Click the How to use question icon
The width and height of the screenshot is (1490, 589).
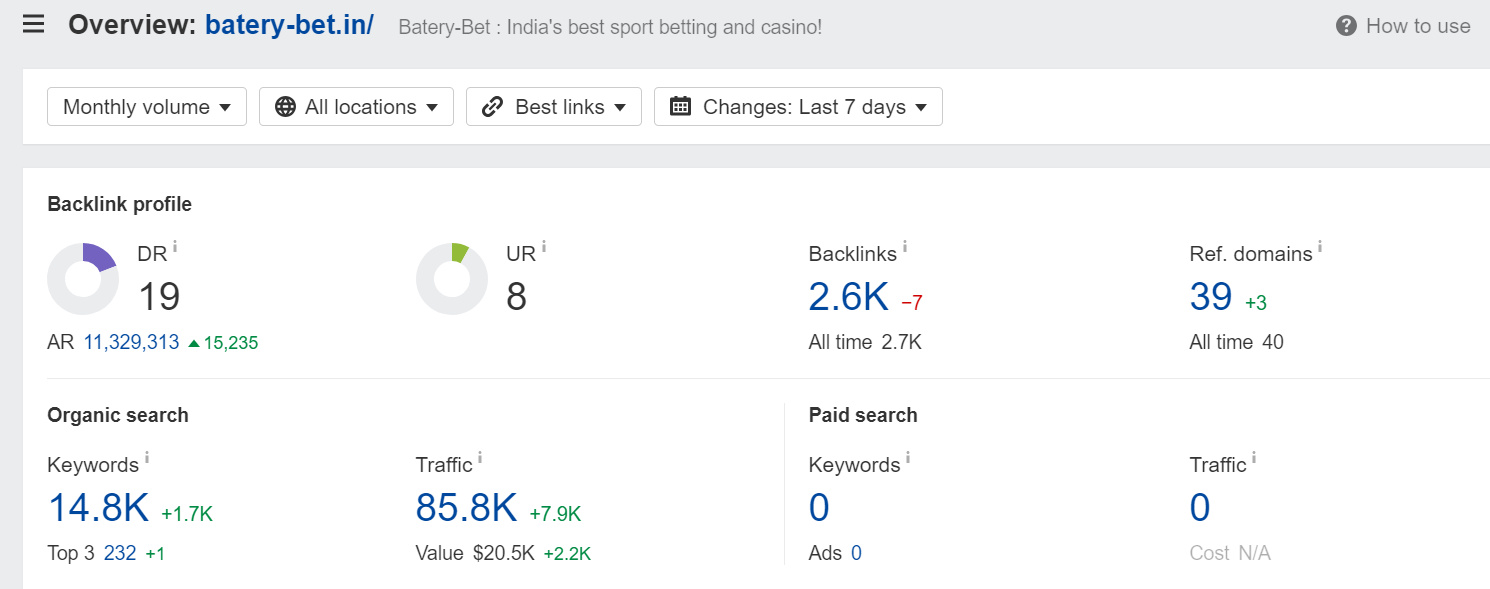click(x=1346, y=26)
